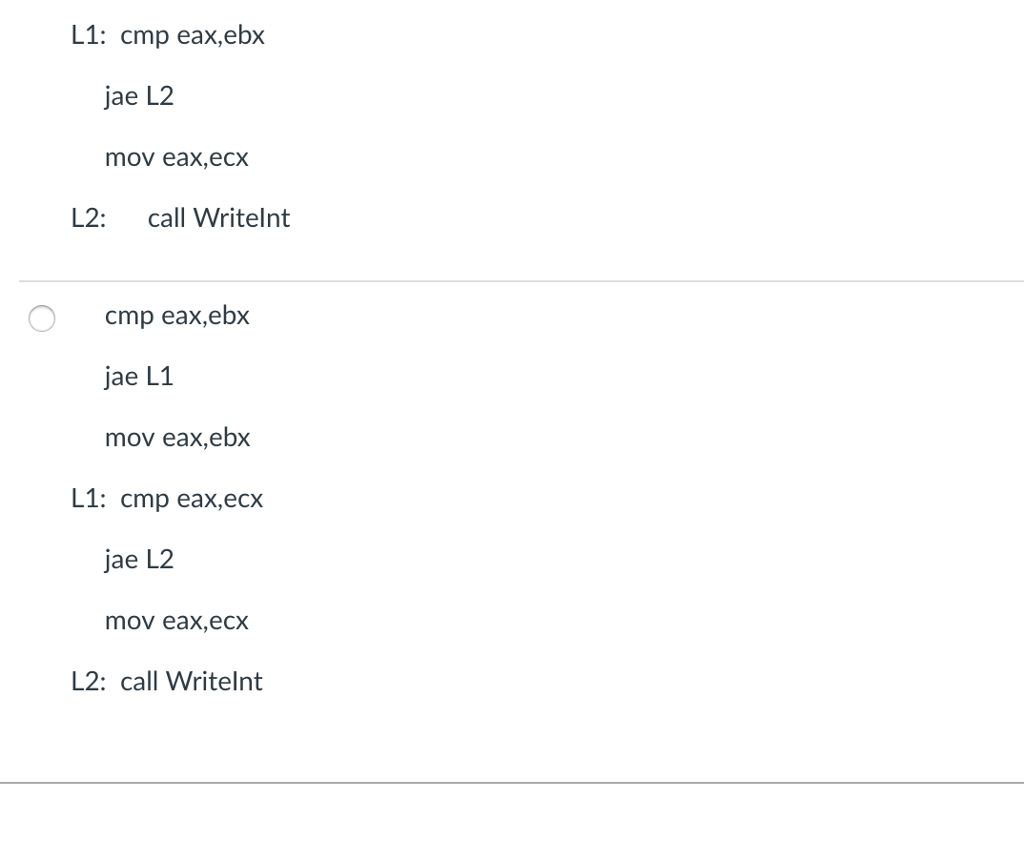Screen dimensions: 1024x841
Task: Click the jae L1 line in the answer
Action: click(138, 376)
